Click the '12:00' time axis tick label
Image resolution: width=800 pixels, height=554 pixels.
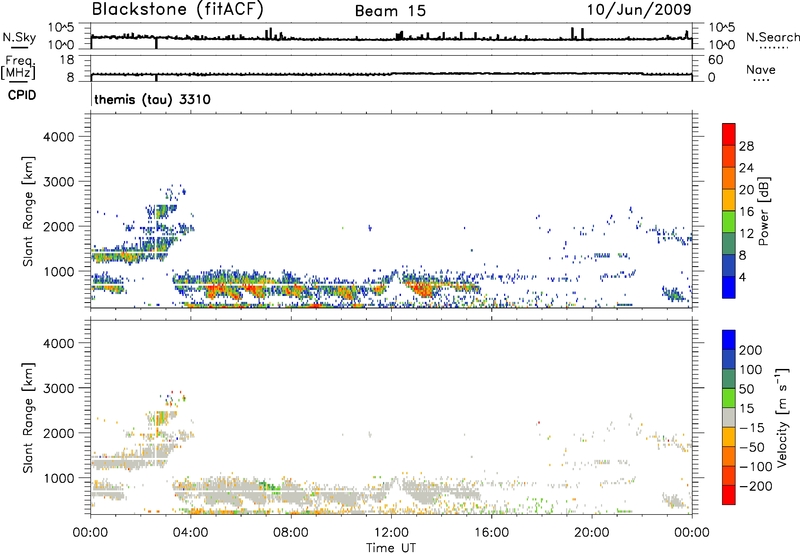[391, 533]
